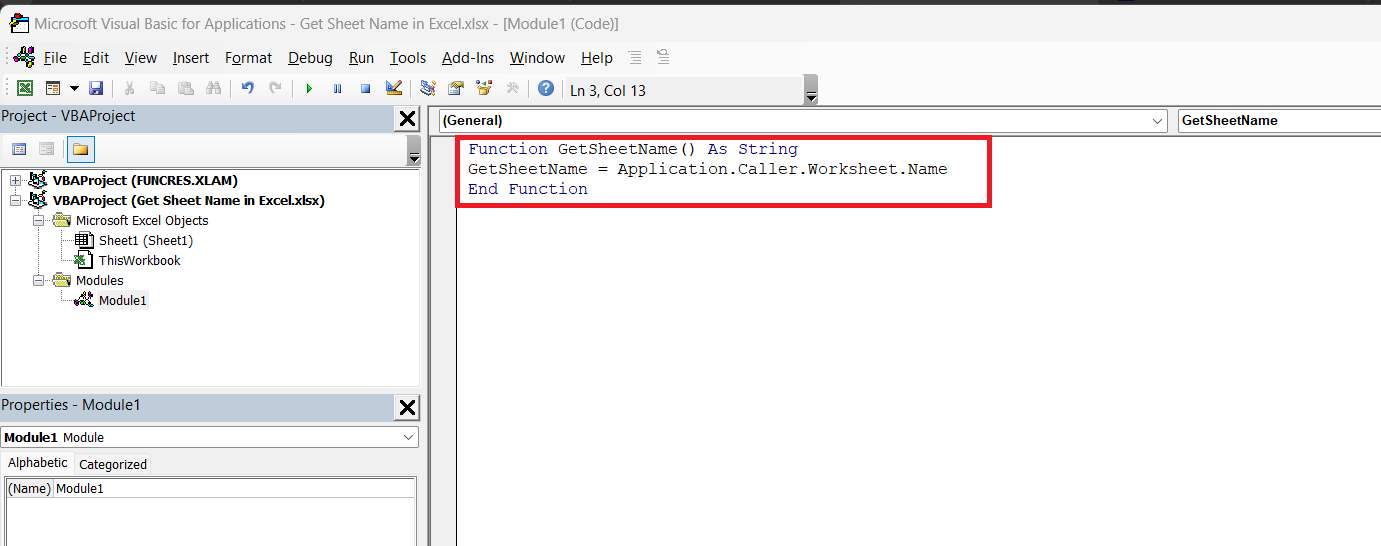This screenshot has width=1381, height=546.
Task: Click Project pane toolbar overflow arrow
Action: tap(413, 153)
